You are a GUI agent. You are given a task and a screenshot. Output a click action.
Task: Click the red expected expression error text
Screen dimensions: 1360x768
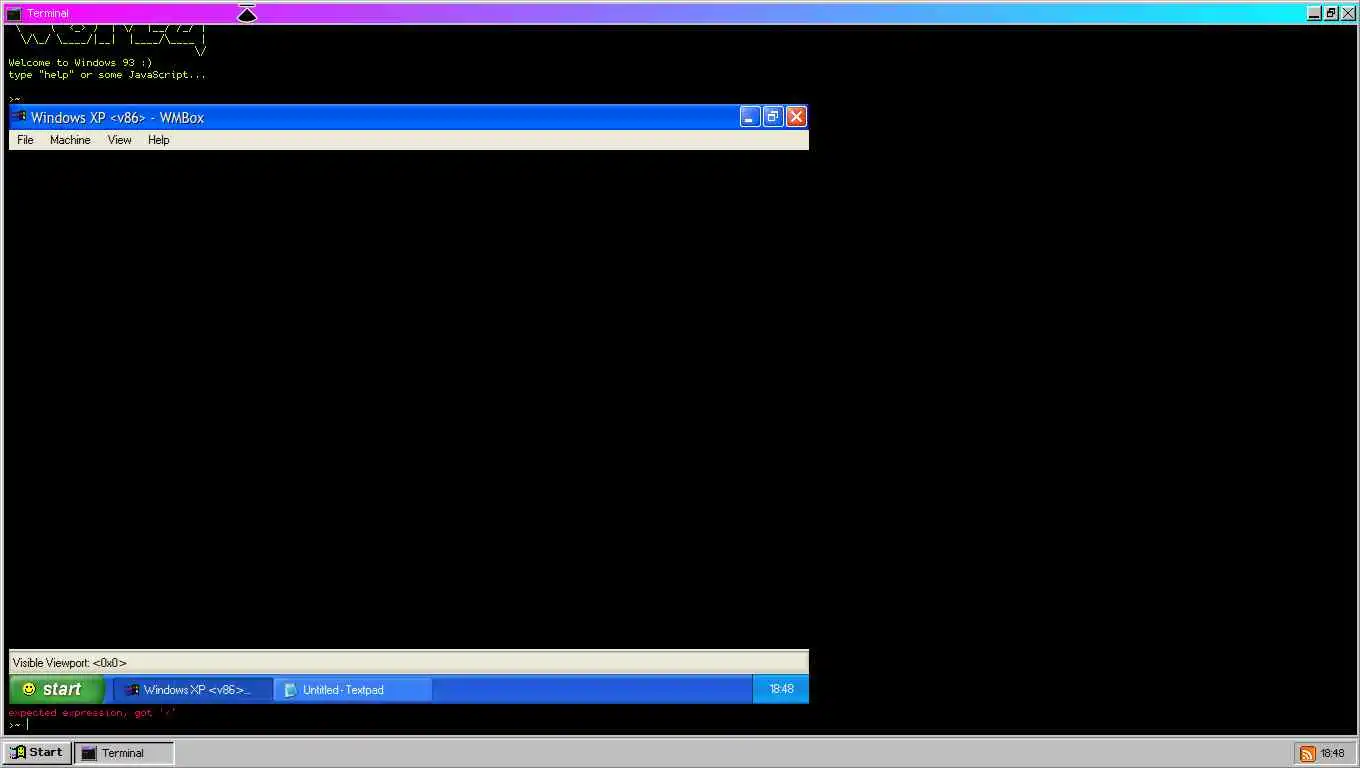tap(92, 713)
